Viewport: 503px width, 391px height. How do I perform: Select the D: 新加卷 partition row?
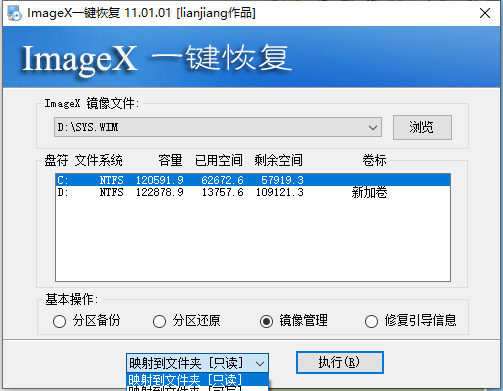coord(253,192)
